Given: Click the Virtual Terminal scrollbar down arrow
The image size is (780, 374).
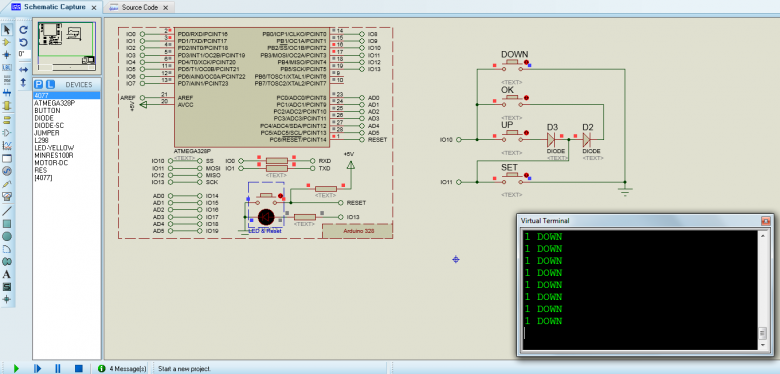Looking at the screenshot, I should click(763, 344).
